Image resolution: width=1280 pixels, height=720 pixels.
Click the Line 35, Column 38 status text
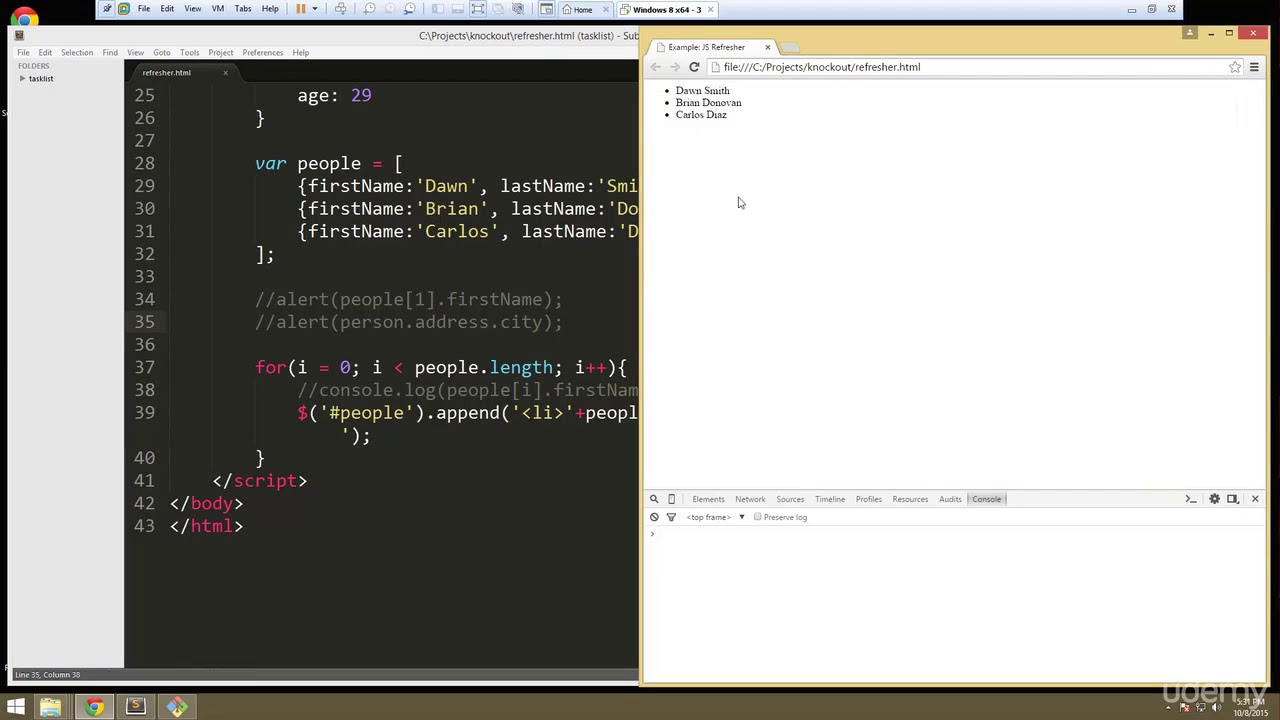click(x=47, y=675)
